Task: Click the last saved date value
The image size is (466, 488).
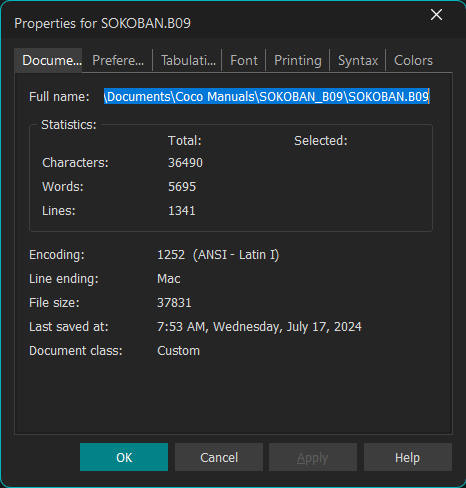Action: click(259, 327)
